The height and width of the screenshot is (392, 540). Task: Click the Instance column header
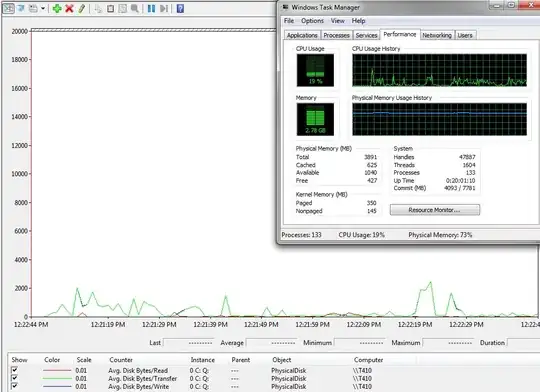point(202,360)
